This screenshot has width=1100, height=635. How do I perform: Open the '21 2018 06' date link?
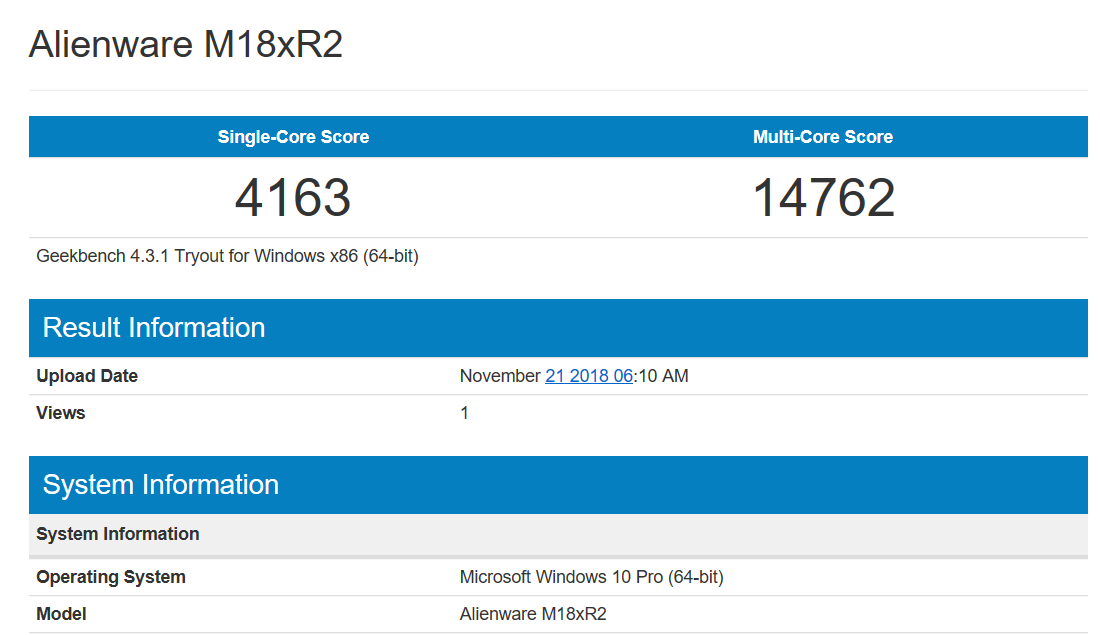pos(589,376)
